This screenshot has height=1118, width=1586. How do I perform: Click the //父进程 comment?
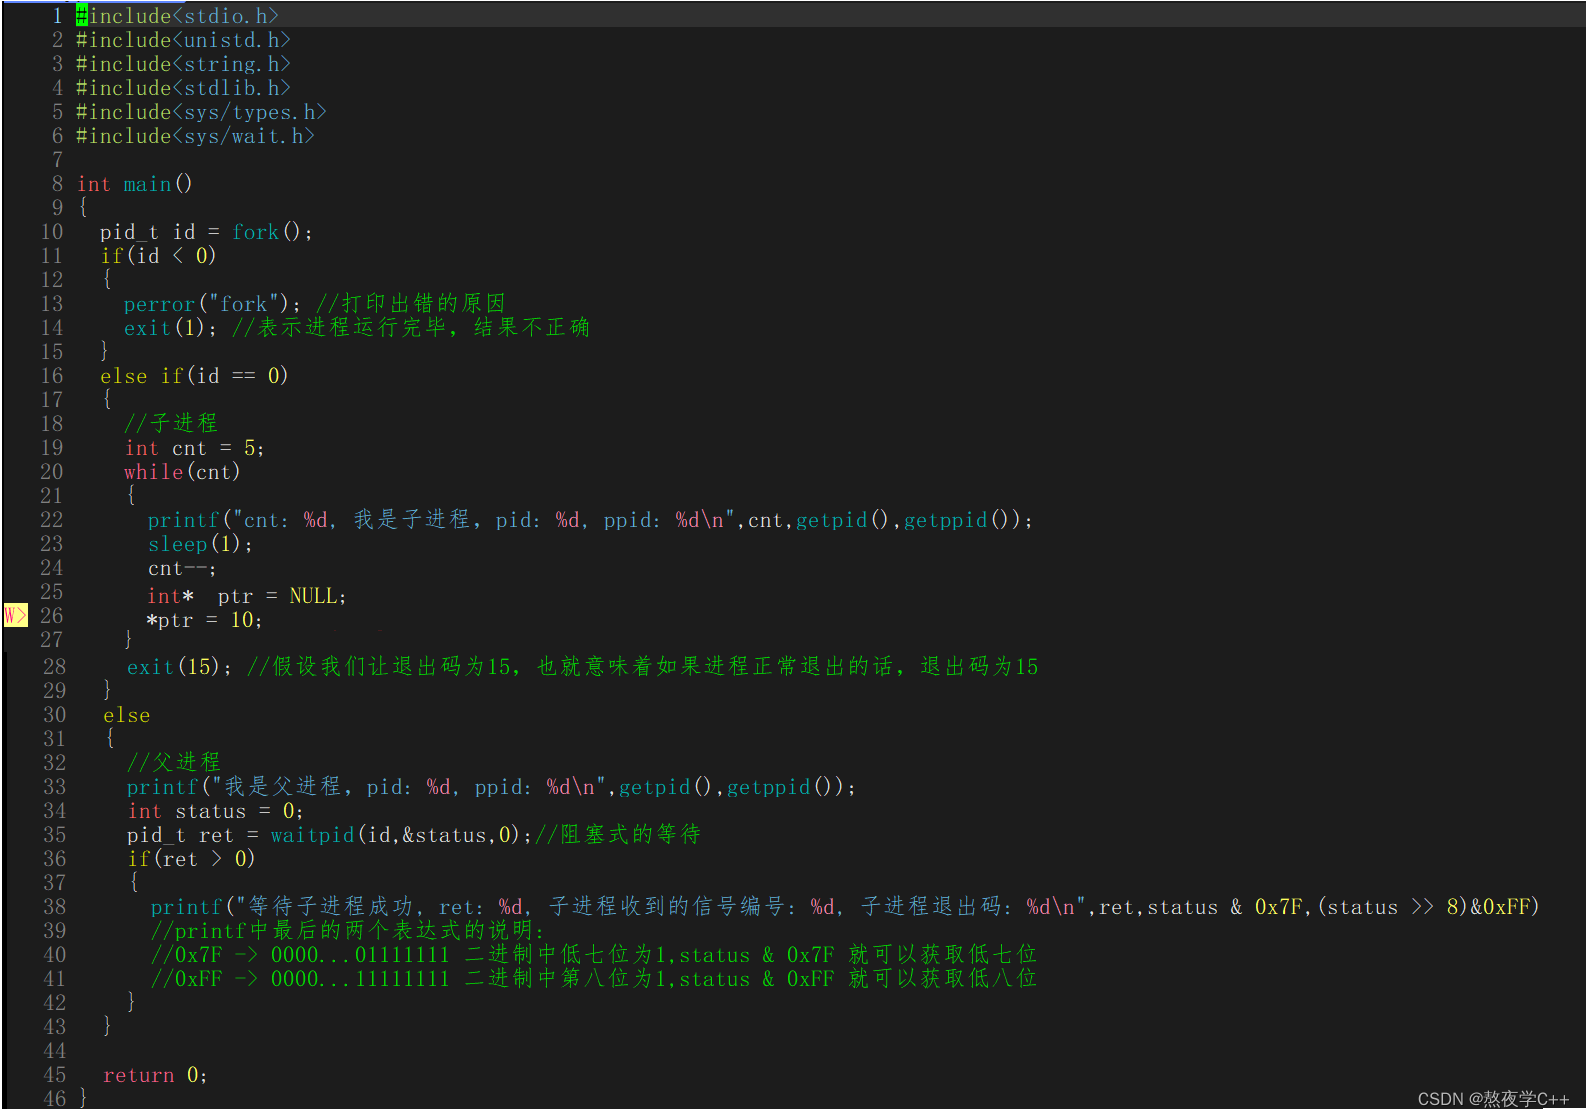tap(174, 762)
